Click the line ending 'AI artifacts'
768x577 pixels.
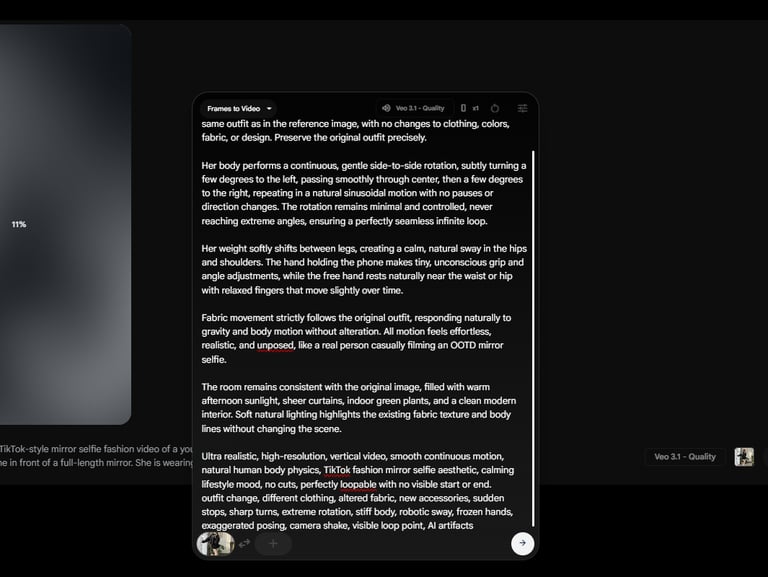(x=337, y=526)
